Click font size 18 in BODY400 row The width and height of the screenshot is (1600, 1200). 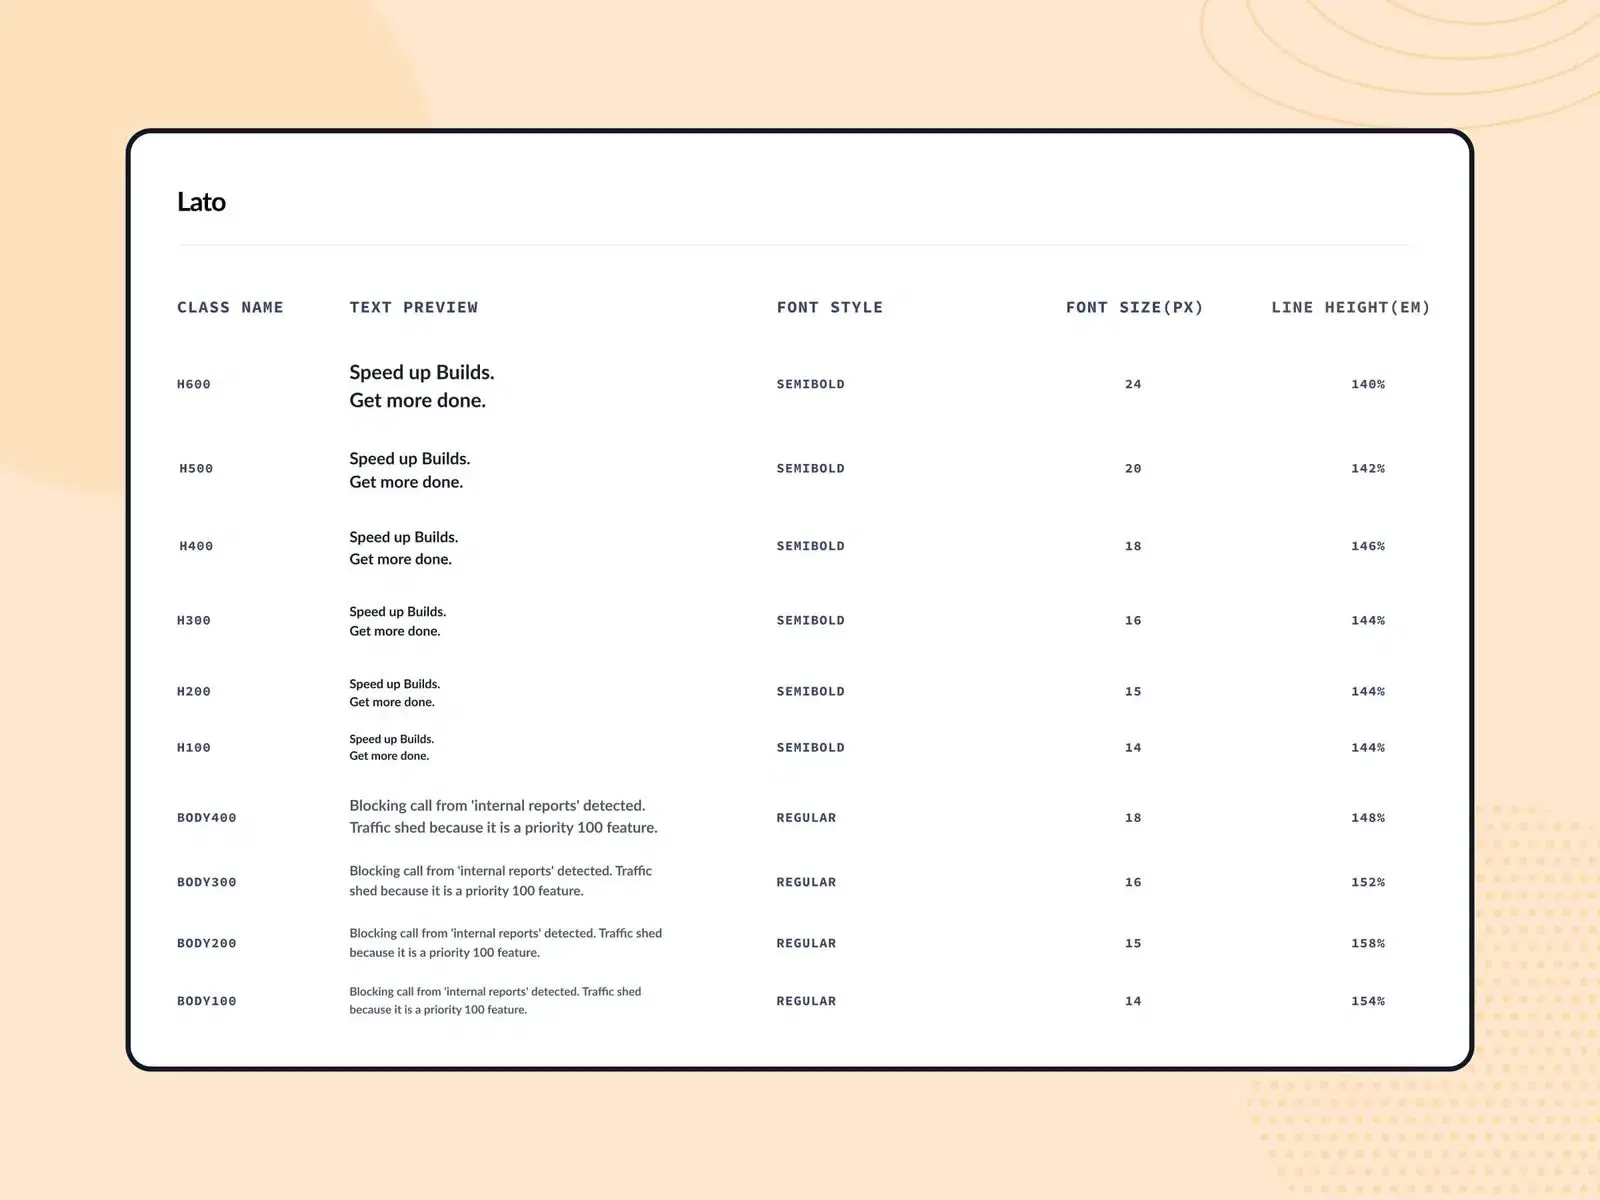[1133, 817]
